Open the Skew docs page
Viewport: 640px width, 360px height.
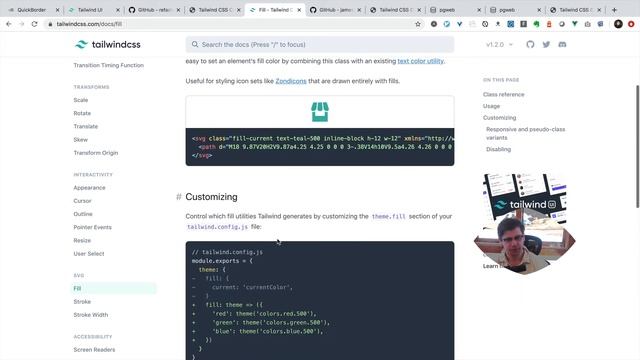tap(80, 140)
